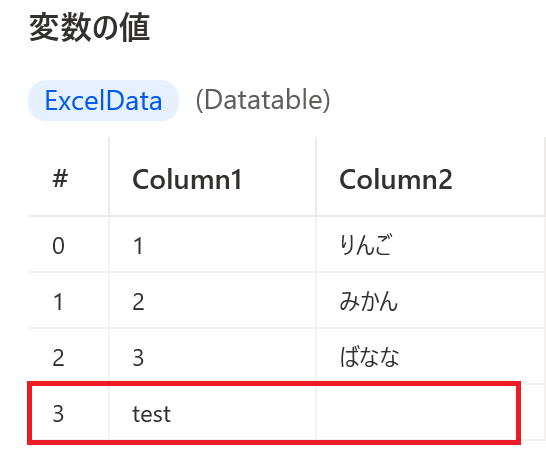546x453 pixels.
Task: Click Column1 cell with value 2
Action: tap(213, 300)
